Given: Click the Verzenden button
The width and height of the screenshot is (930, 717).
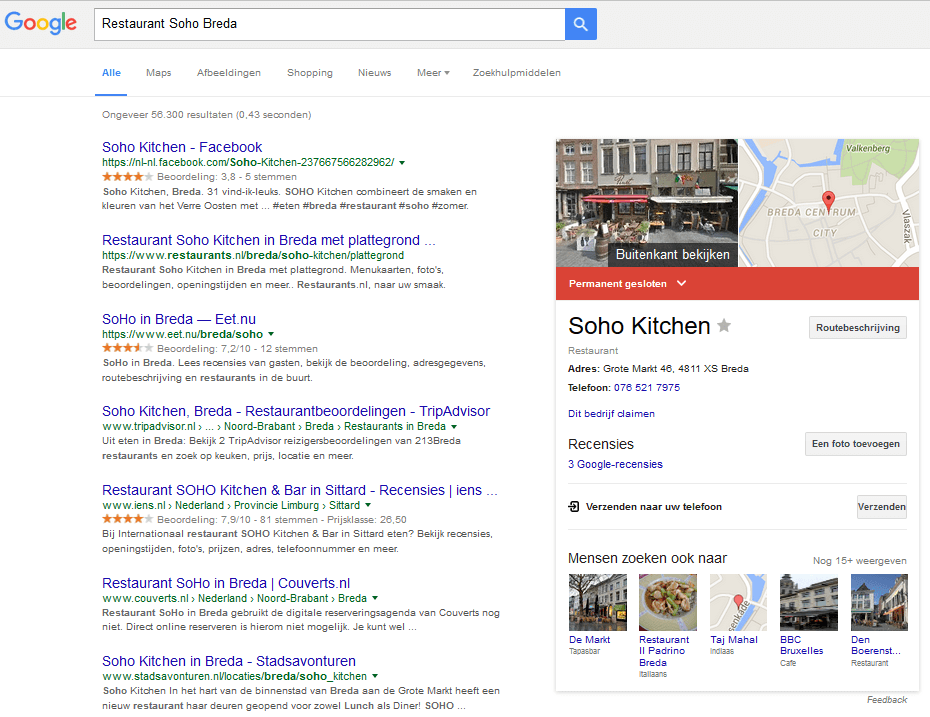Looking at the screenshot, I should (881, 507).
